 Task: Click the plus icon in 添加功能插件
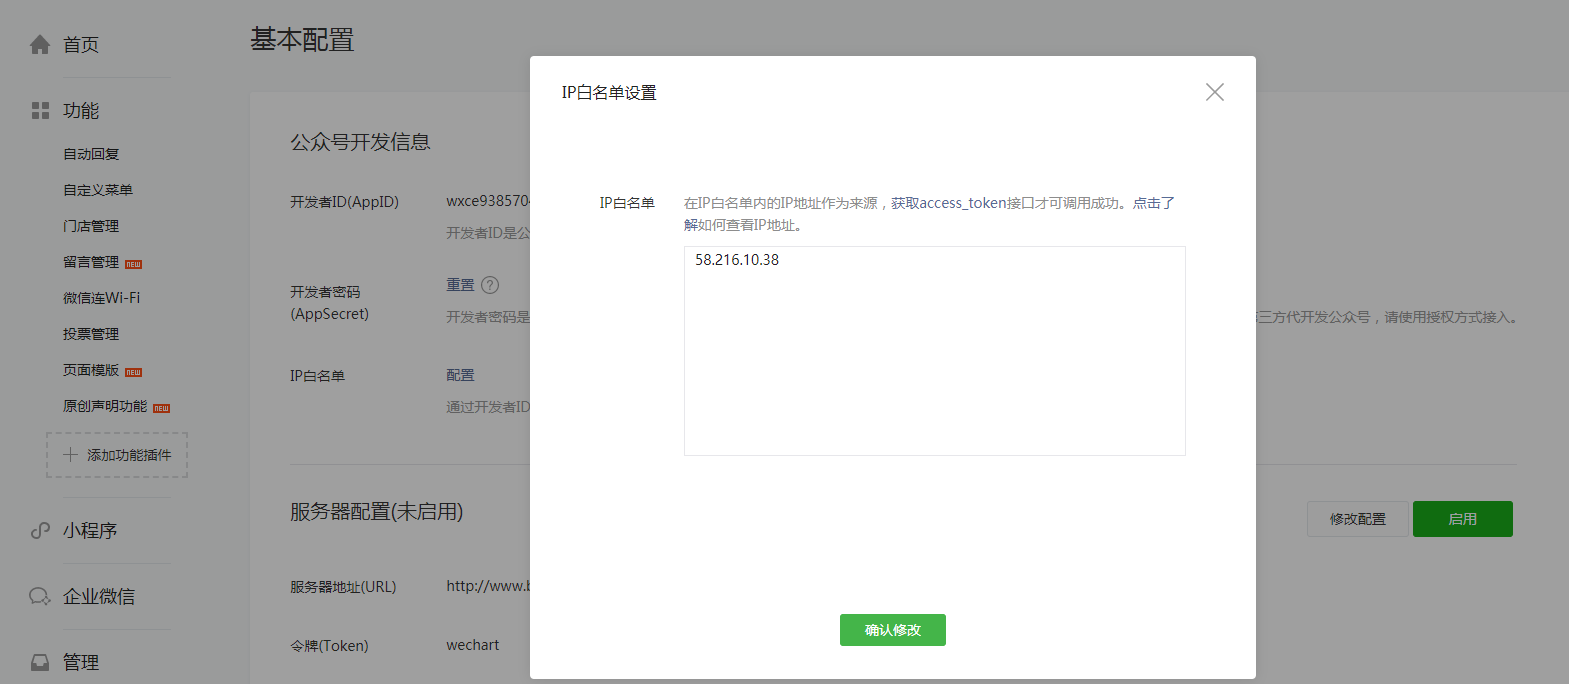(70, 455)
